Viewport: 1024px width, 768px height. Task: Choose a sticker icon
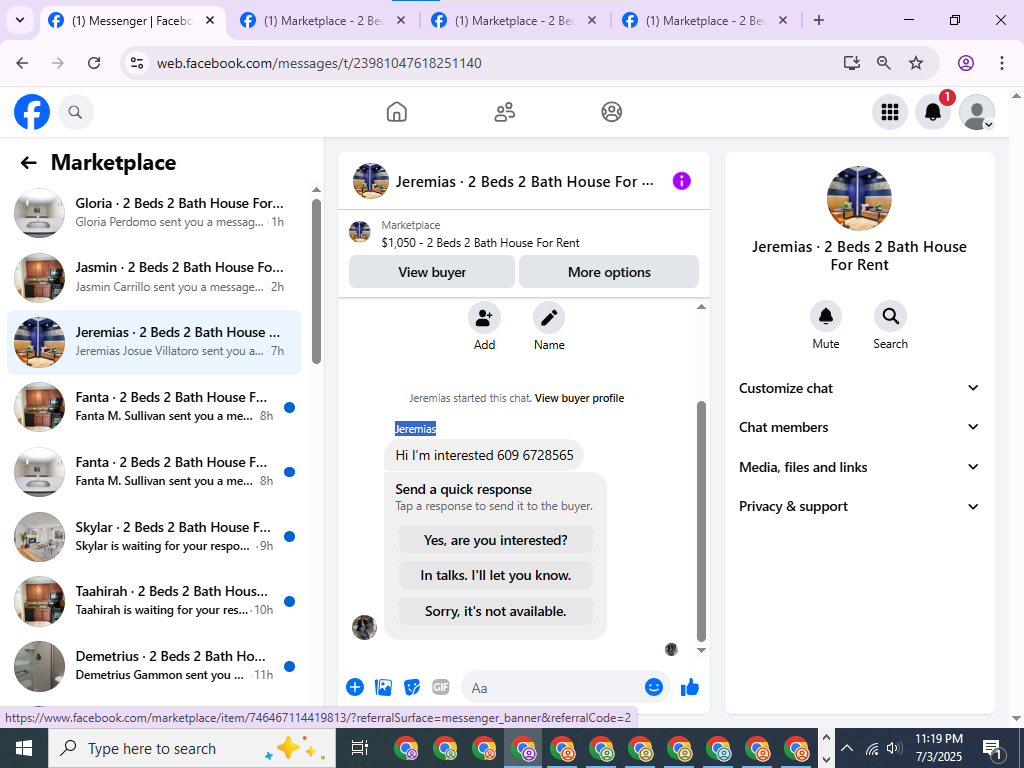point(412,687)
